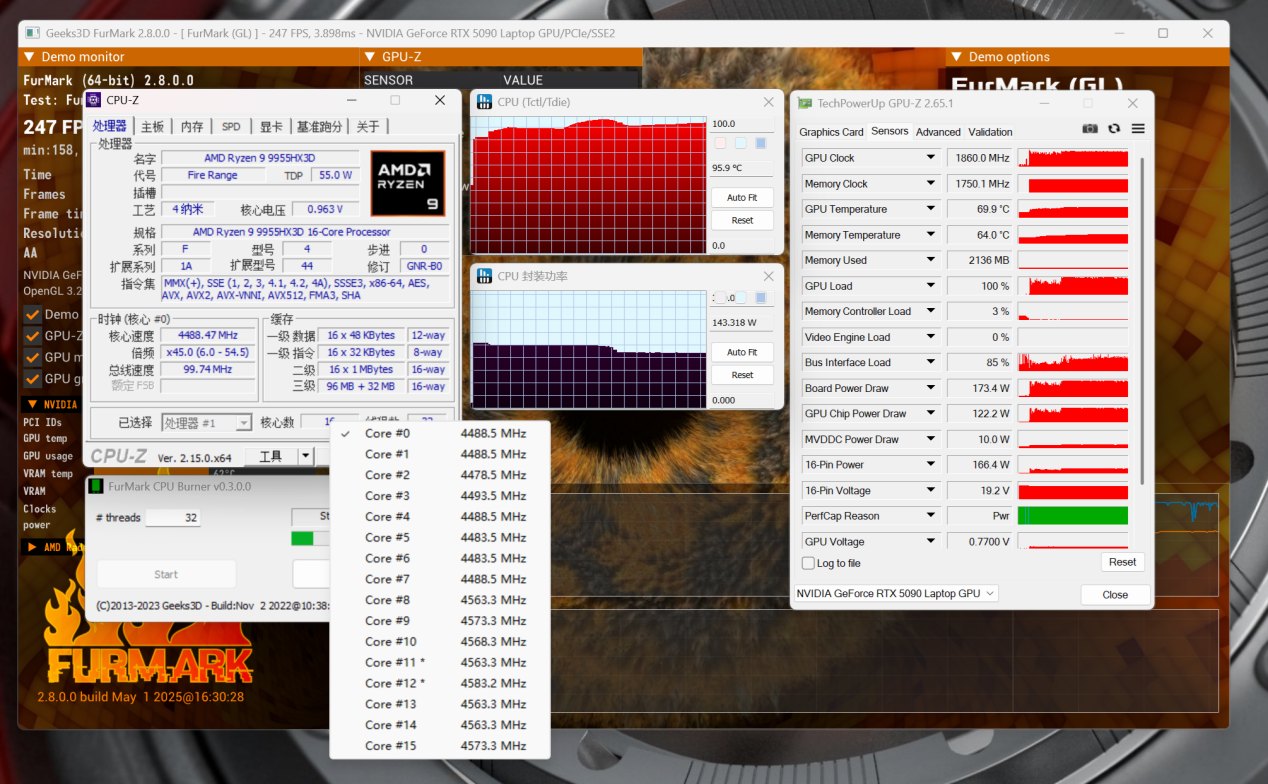Image resolution: width=1268 pixels, height=784 pixels.
Task: Click the GPU-Z refresh icon
Action: pos(1114,129)
